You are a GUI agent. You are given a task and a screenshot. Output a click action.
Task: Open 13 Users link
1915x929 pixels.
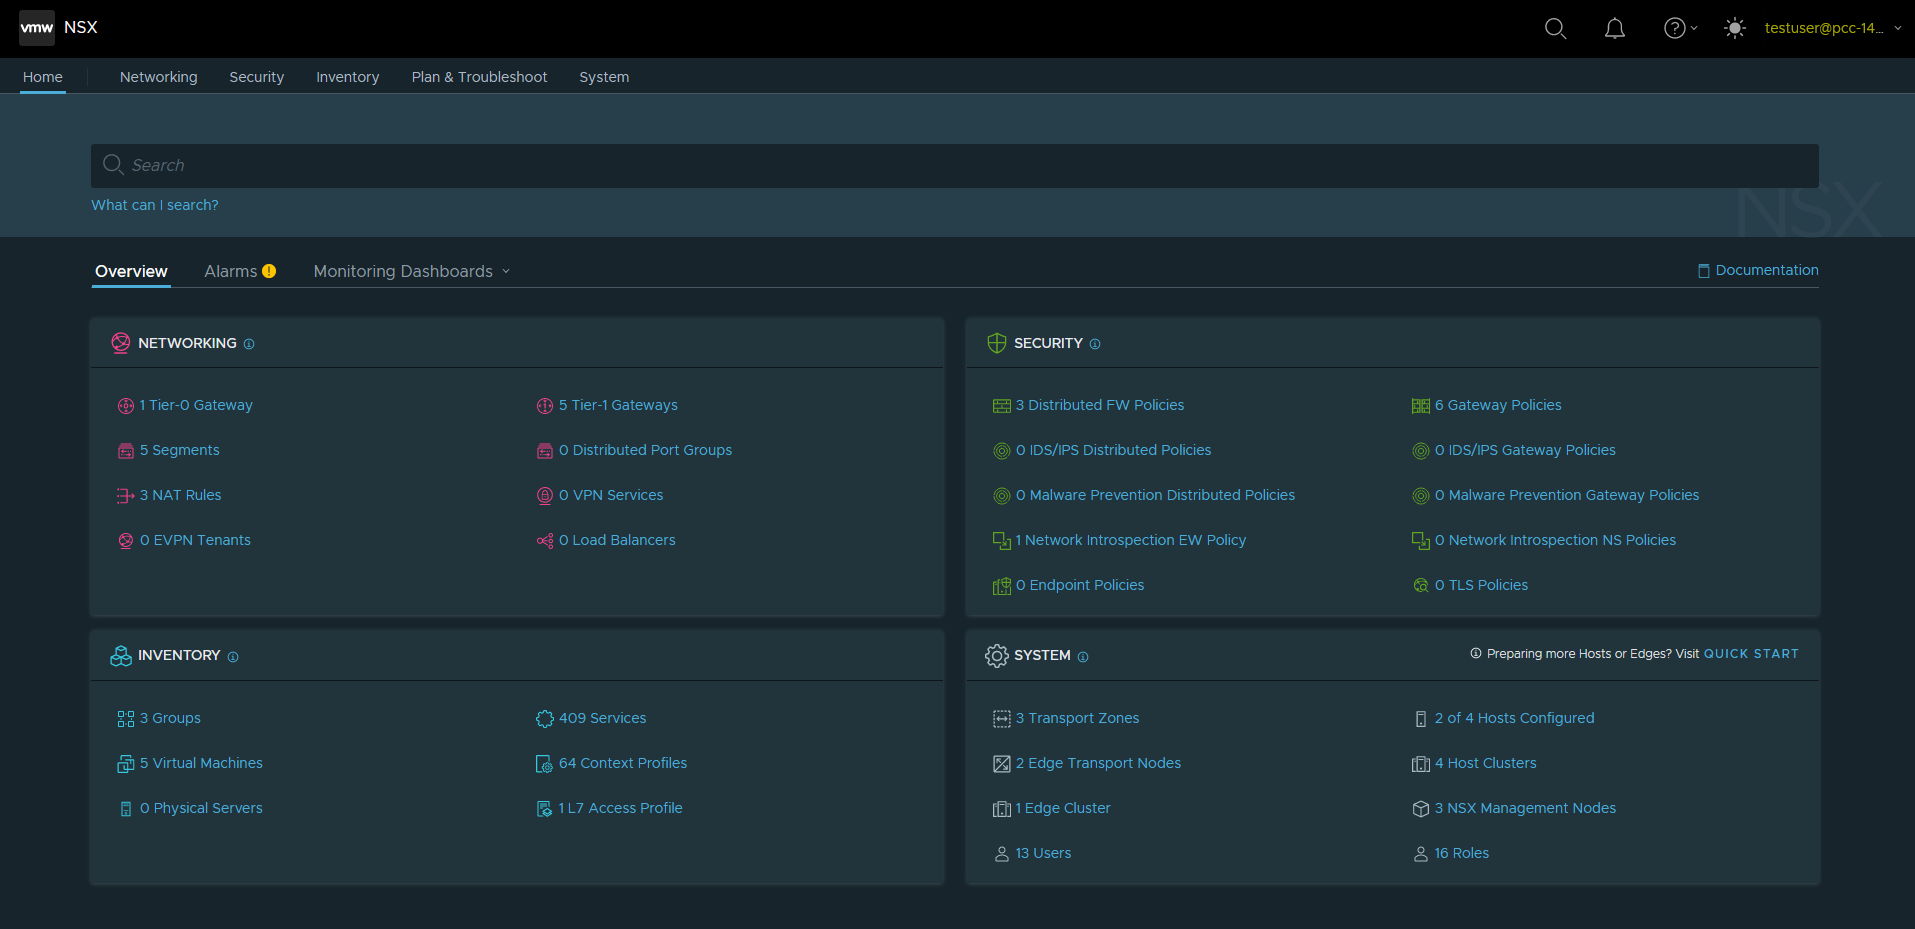click(1043, 853)
